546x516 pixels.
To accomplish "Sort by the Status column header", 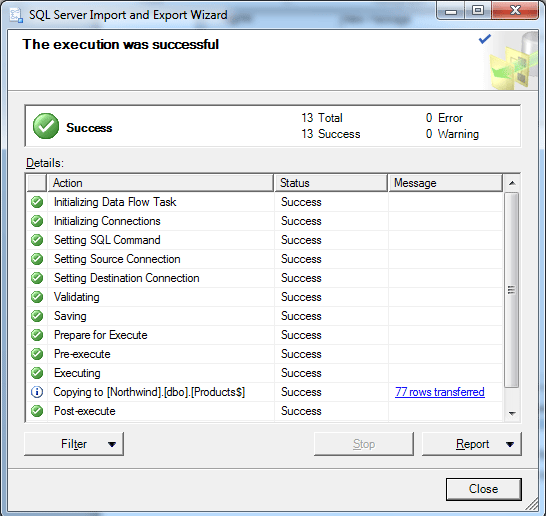I will (331, 183).
